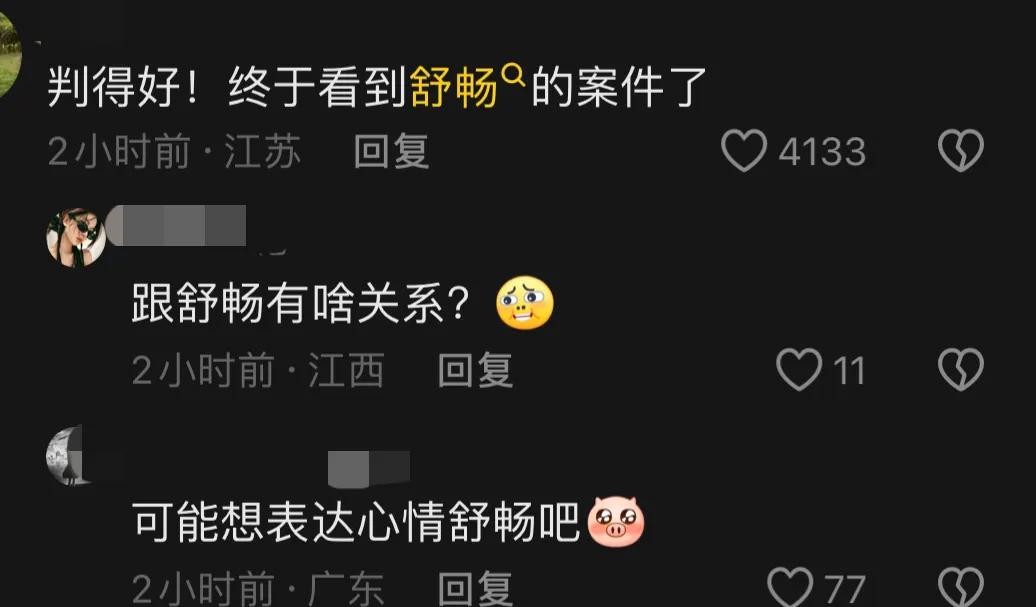This screenshot has width=1036, height=607.
Task: Tap the broken-heart icon on 江西 reply
Action: (x=961, y=369)
